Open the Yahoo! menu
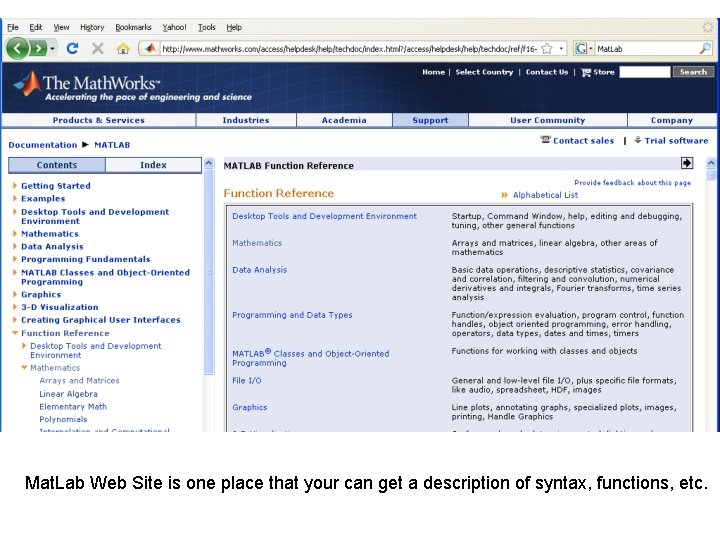Screen dimensions: 720x540 (174, 27)
